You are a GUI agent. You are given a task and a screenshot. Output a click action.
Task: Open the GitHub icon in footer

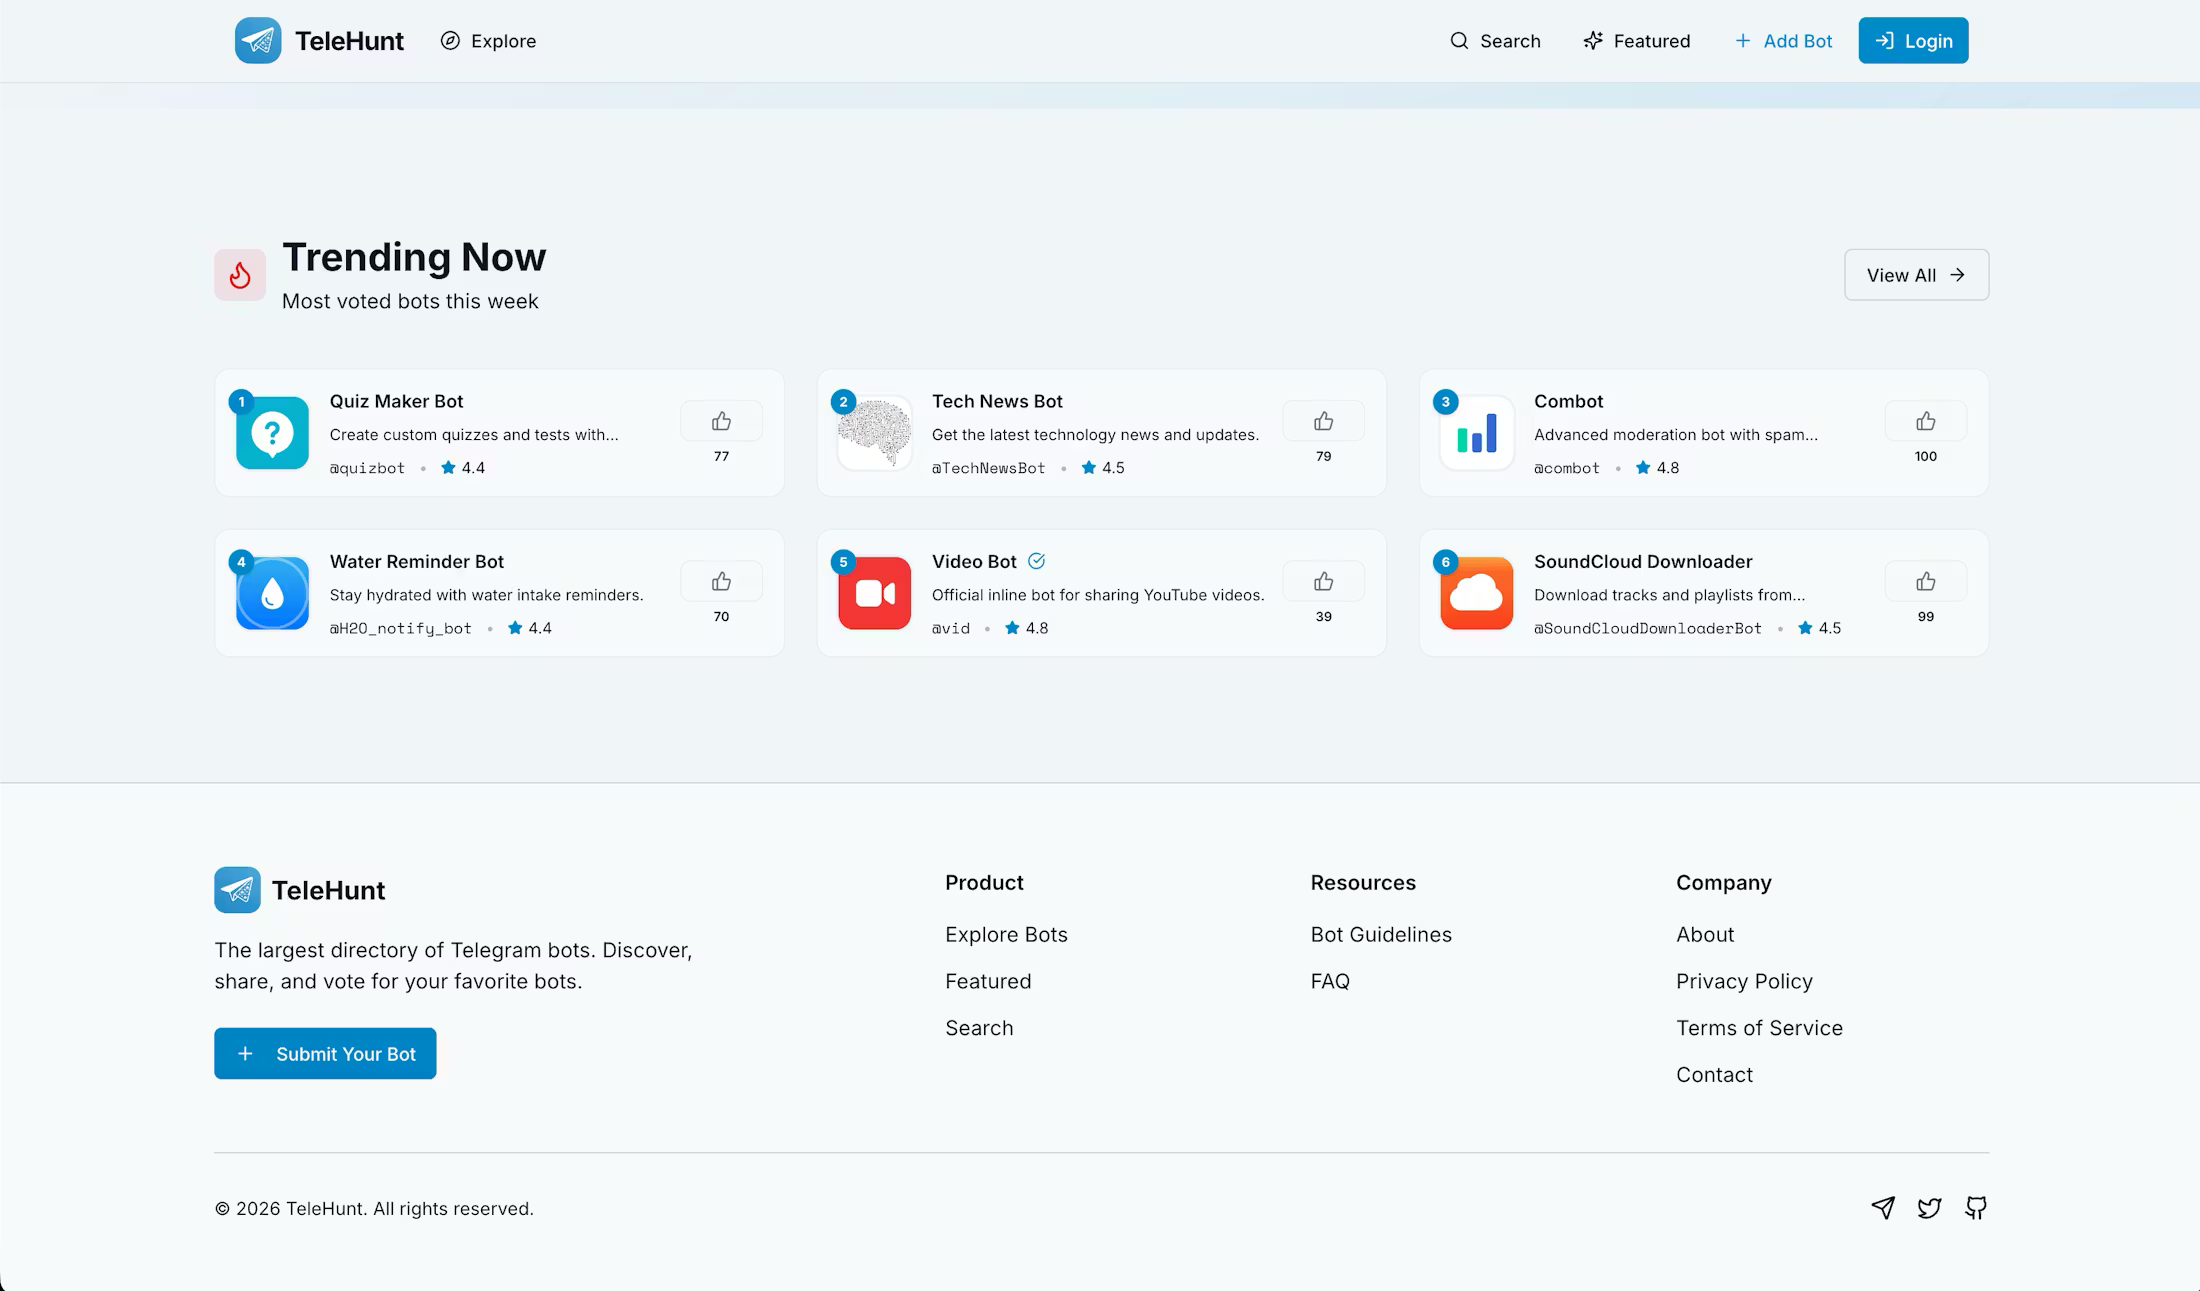click(1976, 1208)
